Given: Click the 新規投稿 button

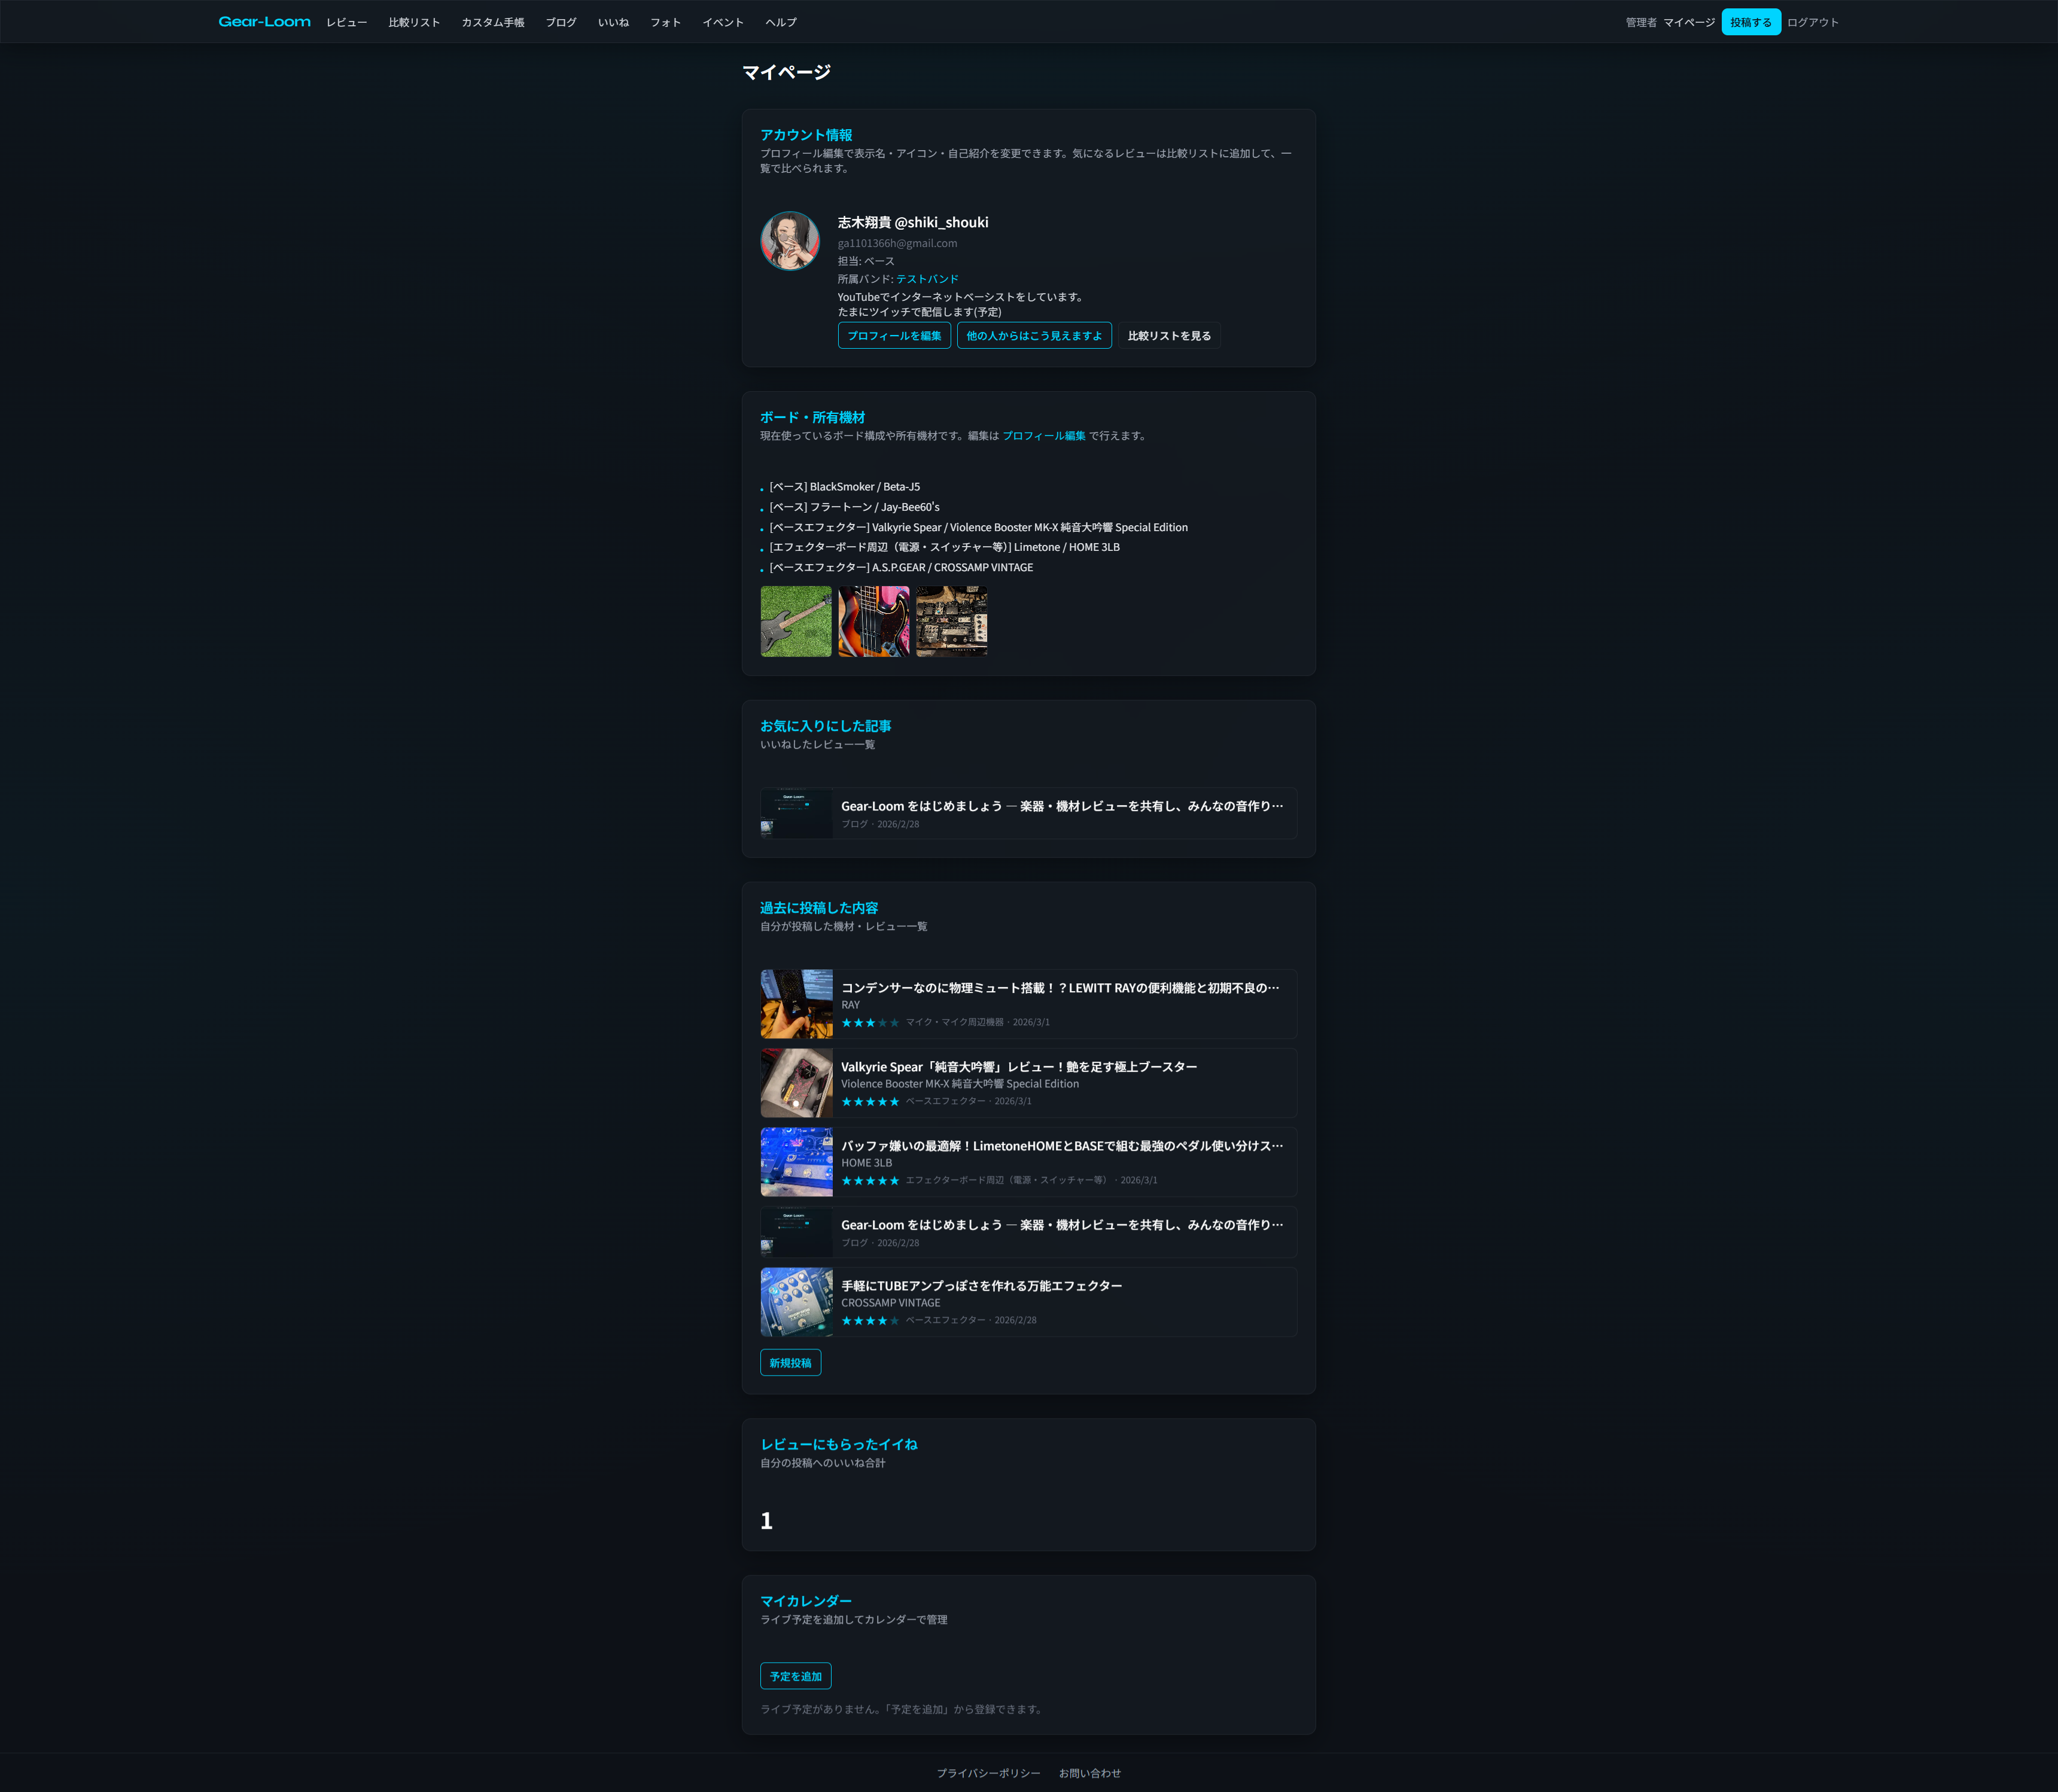Looking at the screenshot, I should (x=790, y=1363).
